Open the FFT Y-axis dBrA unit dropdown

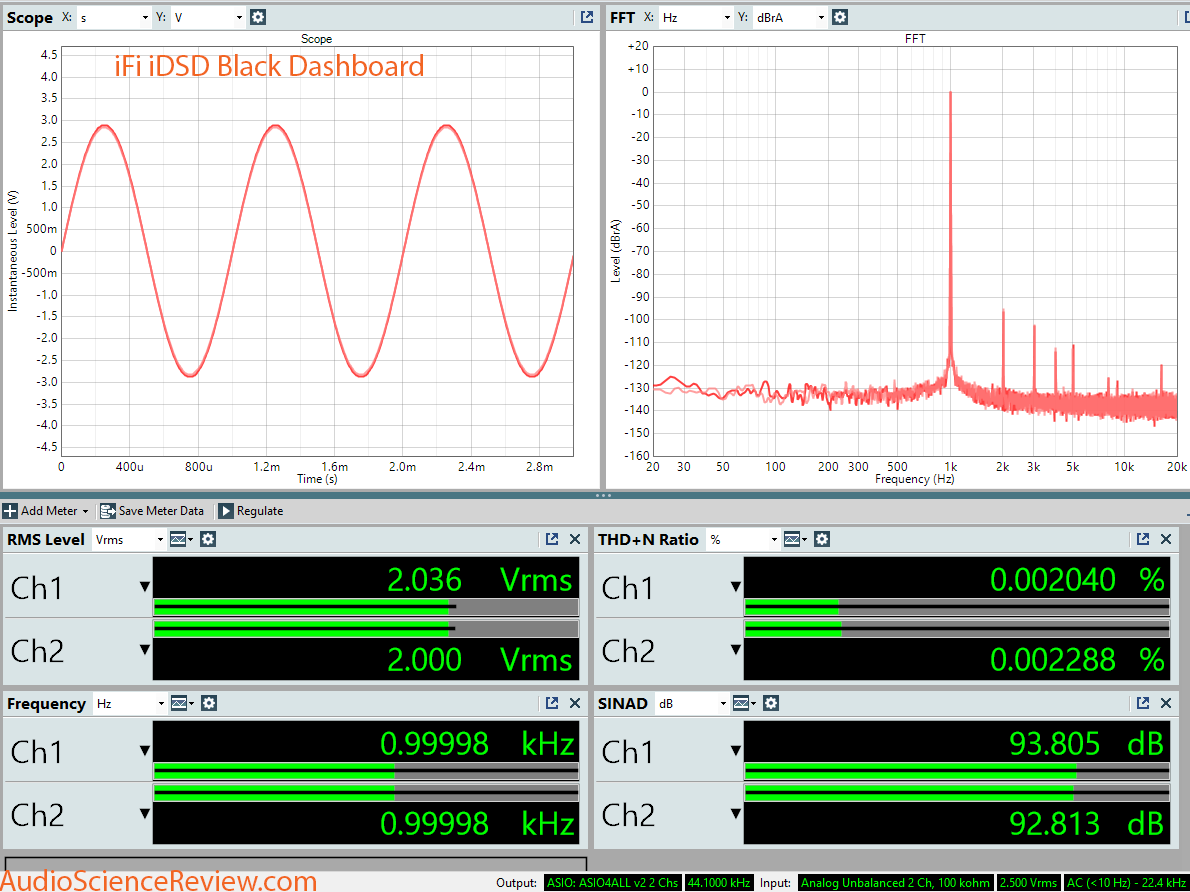790,17
